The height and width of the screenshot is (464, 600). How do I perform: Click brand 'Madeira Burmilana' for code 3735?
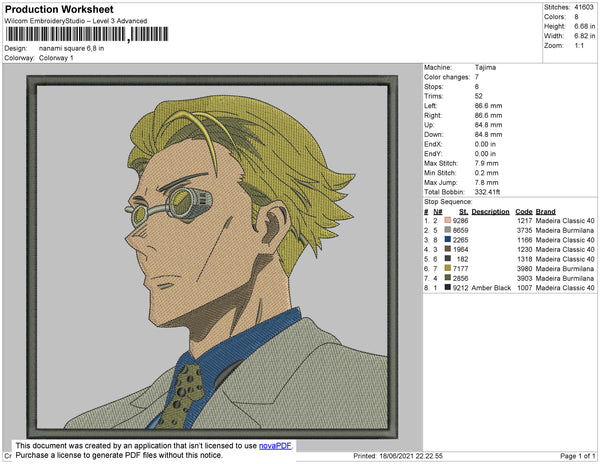coord(565,230)
